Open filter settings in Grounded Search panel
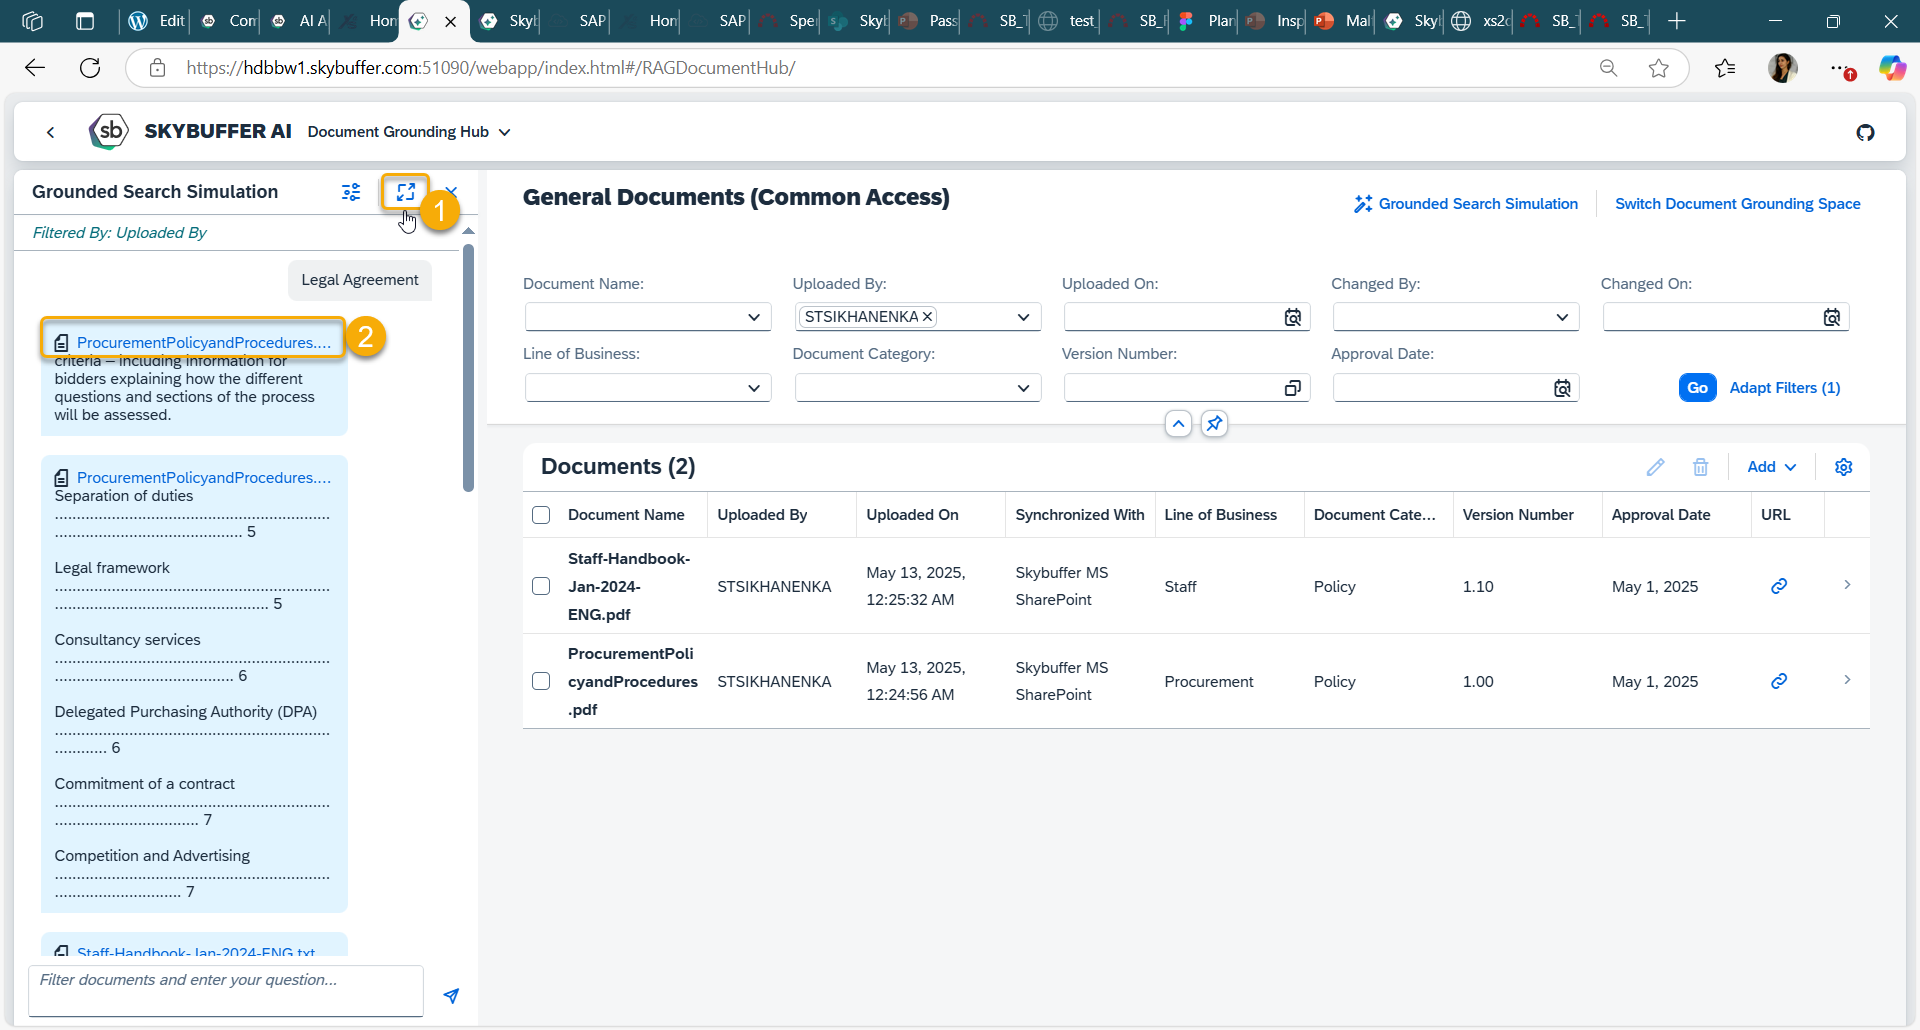Image resolution: width=1920 pixels, height=1030 pixels. coord(351,192)
